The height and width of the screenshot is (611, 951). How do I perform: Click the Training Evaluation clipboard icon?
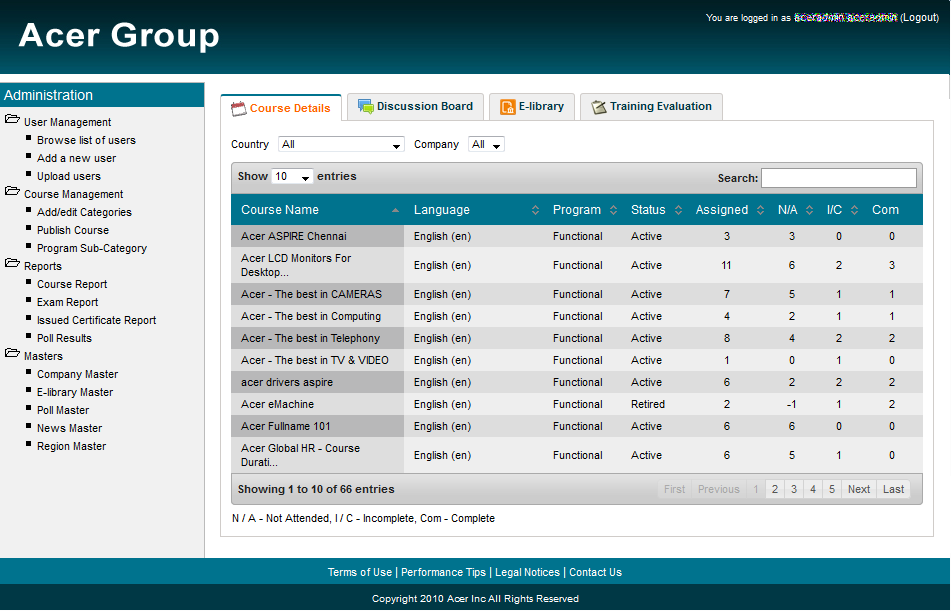pos(599,107)
